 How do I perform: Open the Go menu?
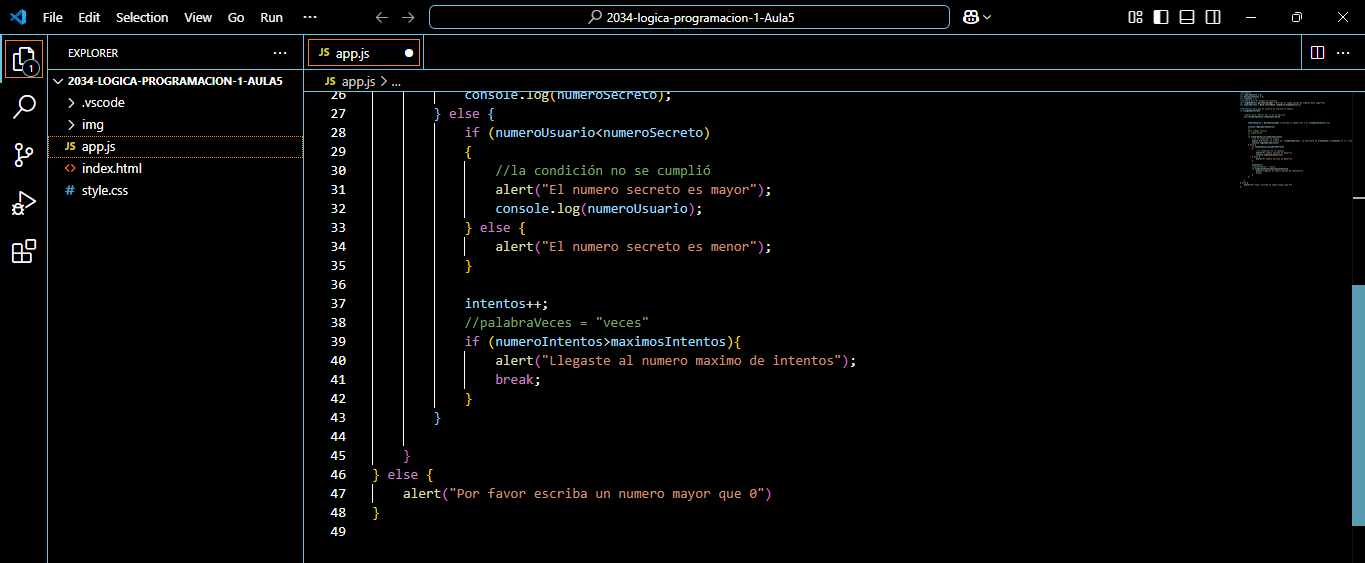pos(236,17)
